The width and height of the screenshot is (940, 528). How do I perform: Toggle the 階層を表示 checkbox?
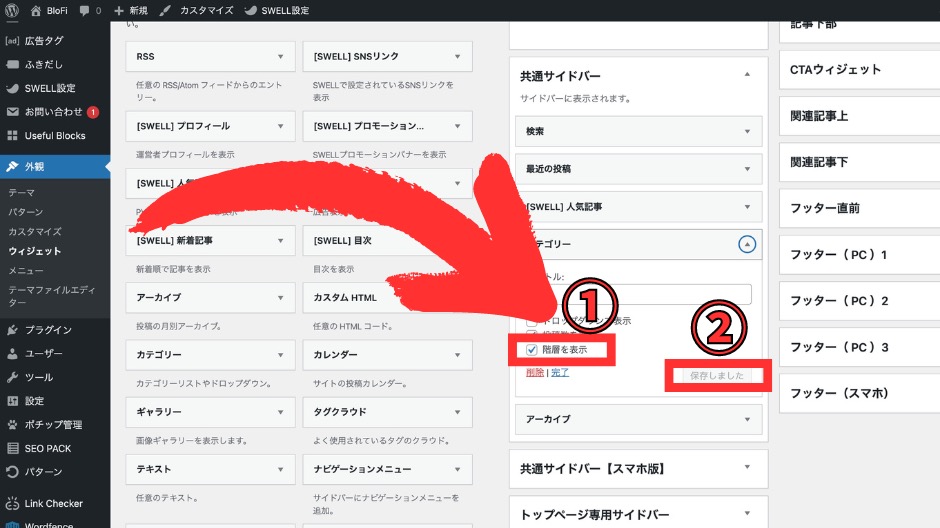(531, 349)
